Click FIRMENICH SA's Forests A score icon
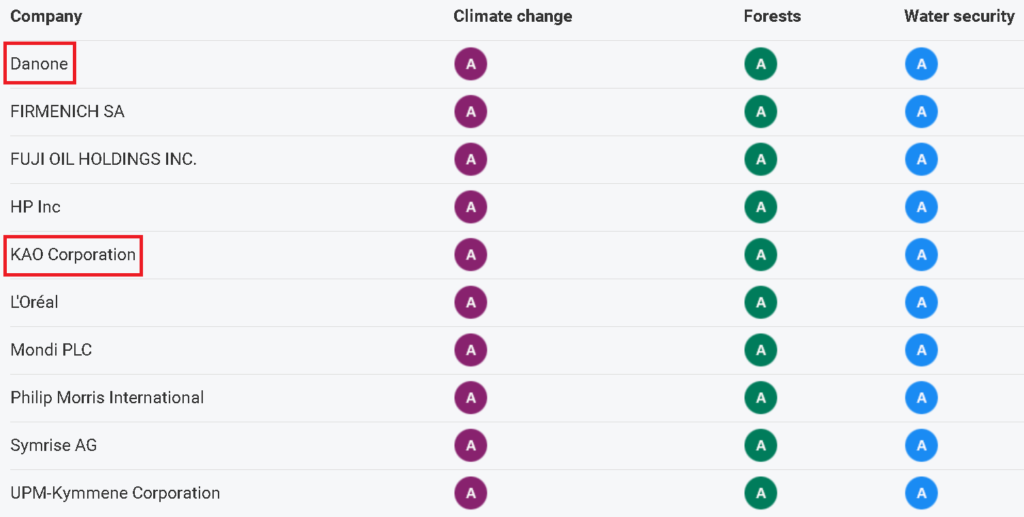 coord(760,112)
